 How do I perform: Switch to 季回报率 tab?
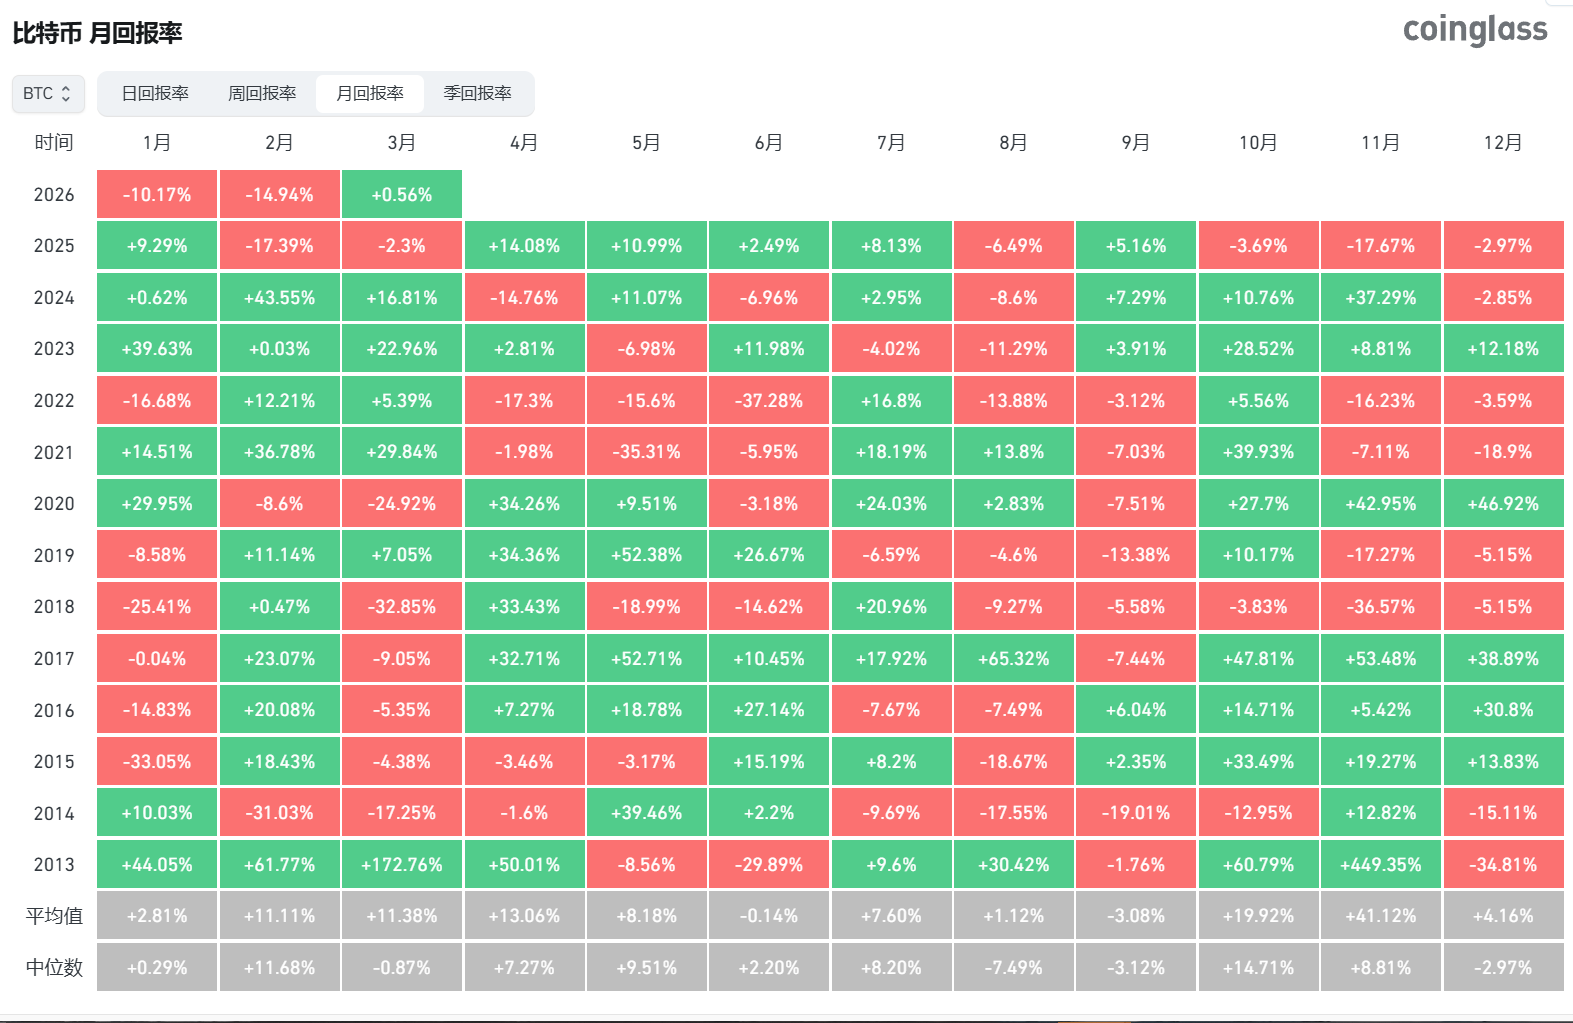click(477, 93)
